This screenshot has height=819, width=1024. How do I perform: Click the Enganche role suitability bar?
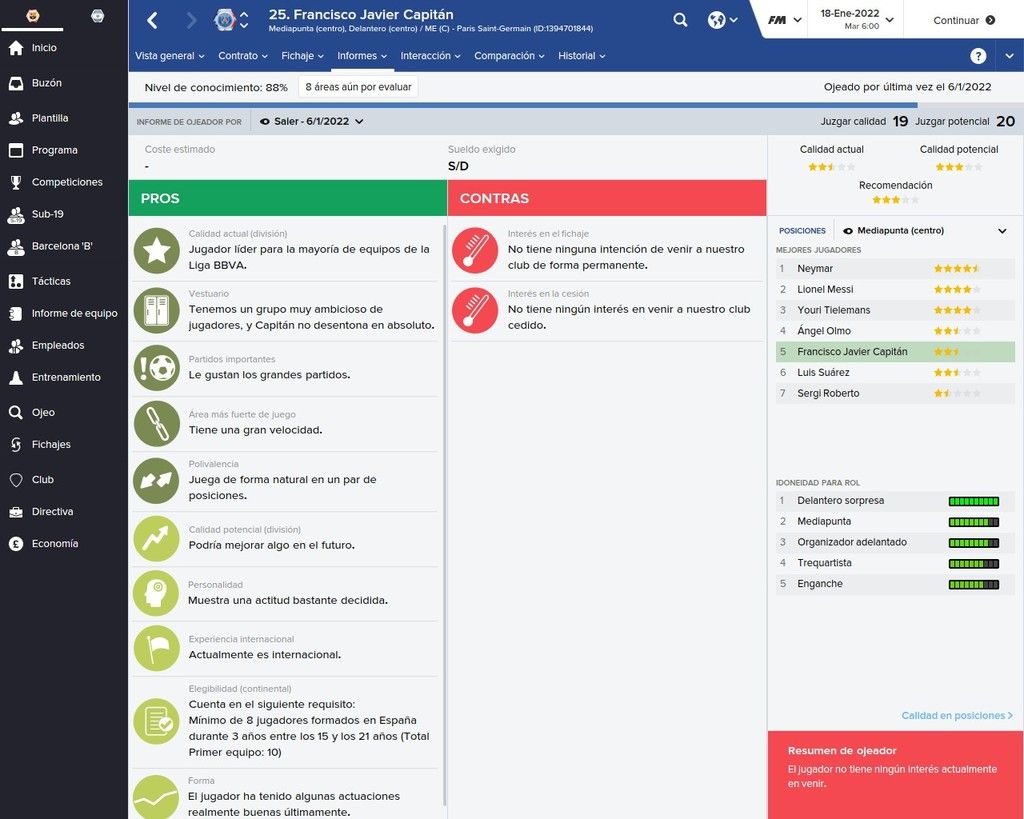973,585
